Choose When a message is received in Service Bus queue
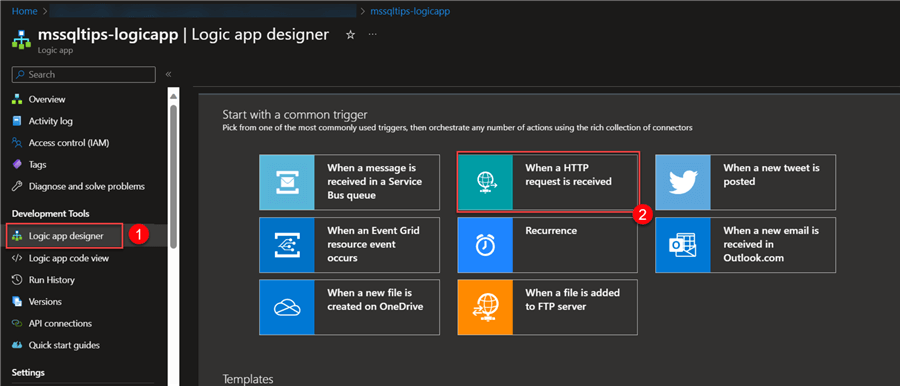The image size is (900, 386). [350, 182]
